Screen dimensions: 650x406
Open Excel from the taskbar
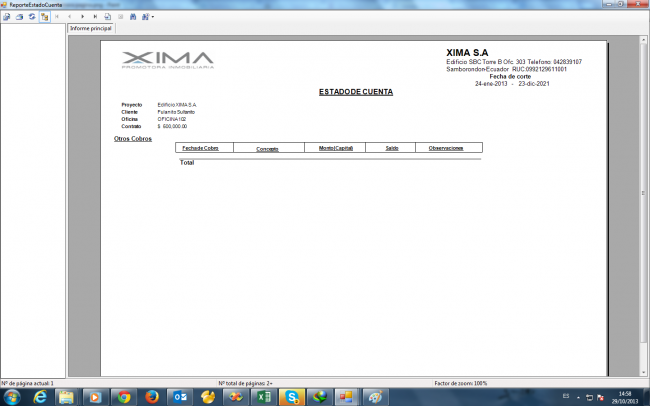[x=264, y=397]
